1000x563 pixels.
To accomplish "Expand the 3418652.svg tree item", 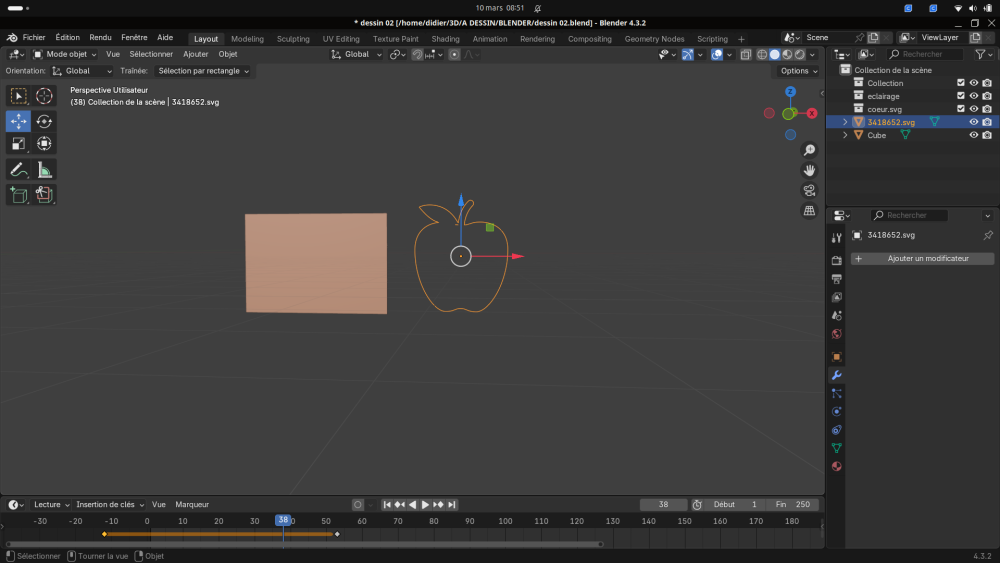I will (845, 122).
